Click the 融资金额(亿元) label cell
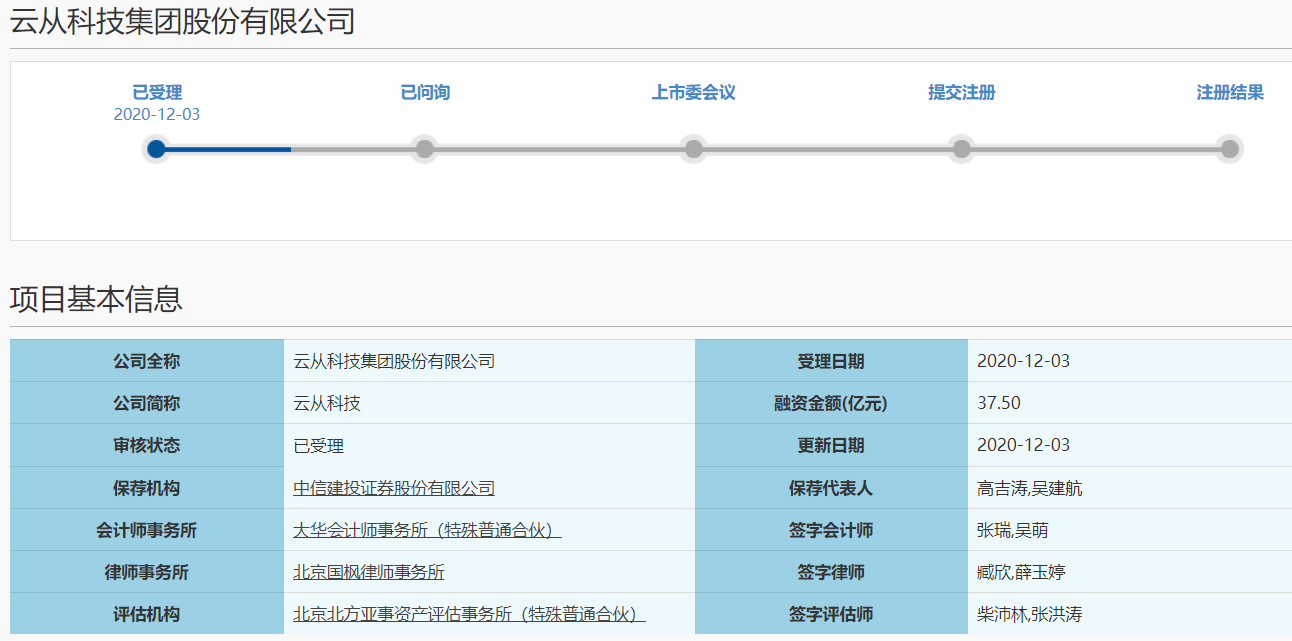This screenshot has width=1292, height=641. pyautogui.click(x=831, y=403)
